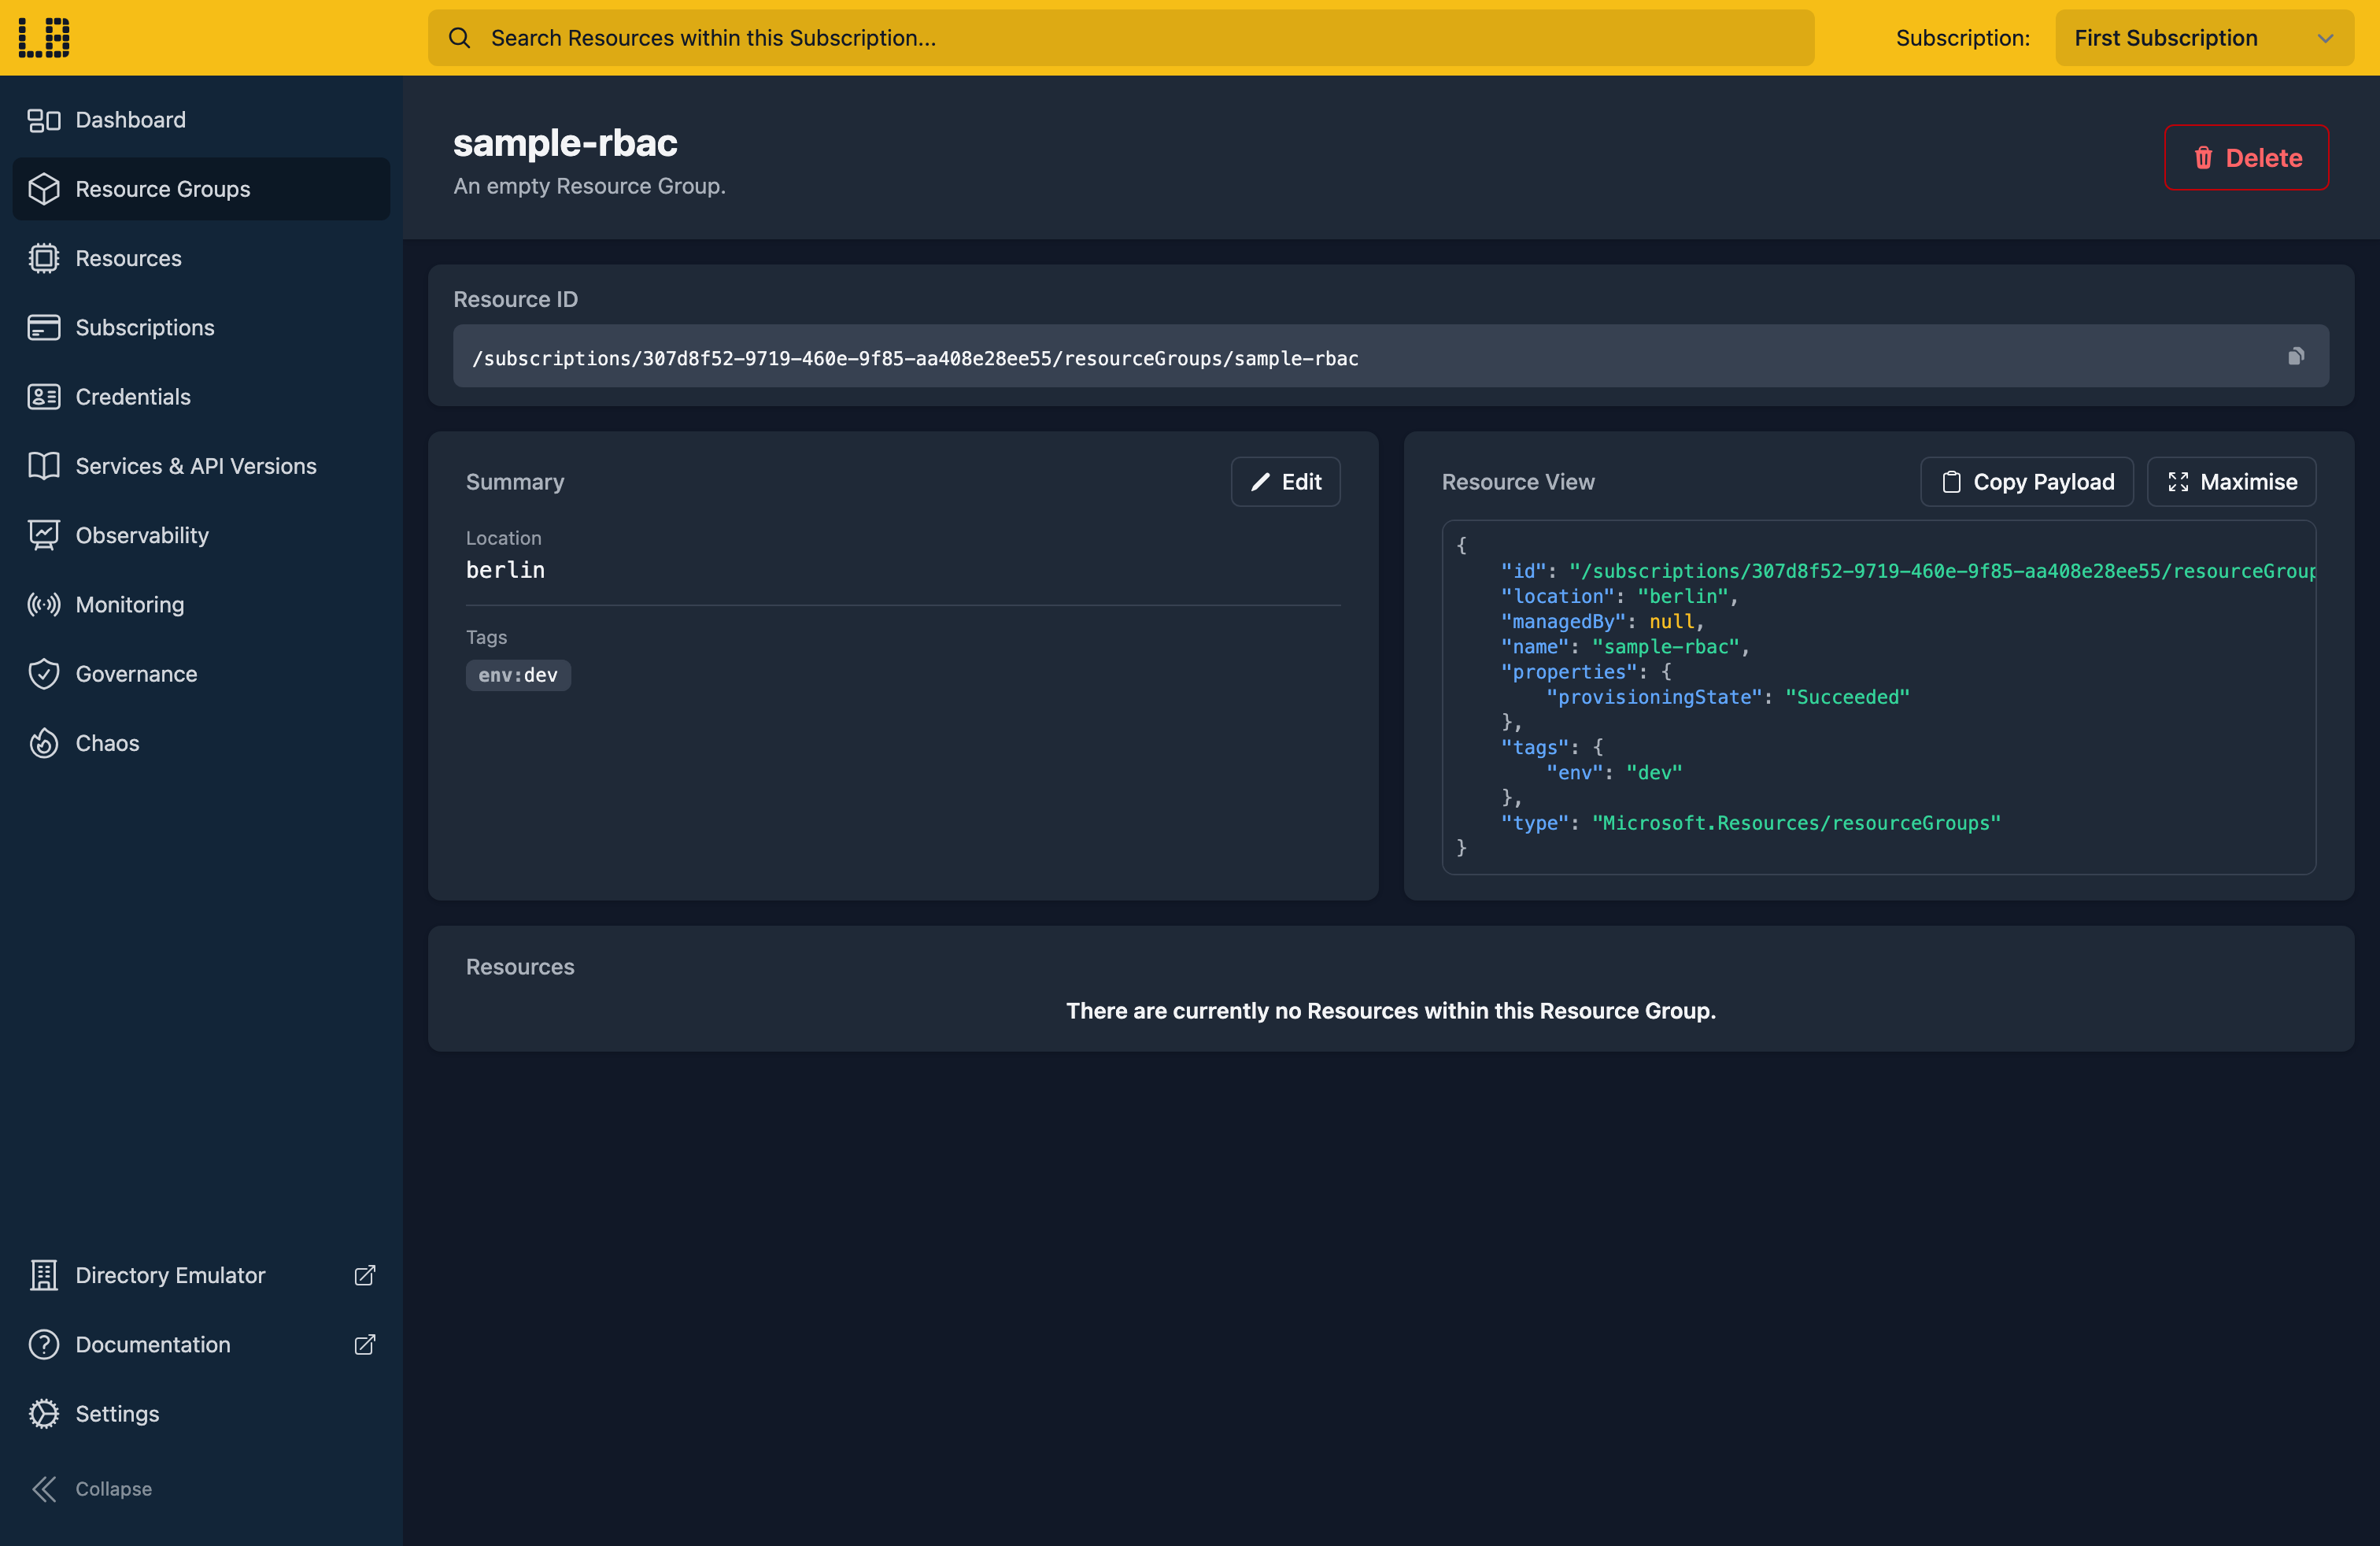Copy the Resource ID with copy icon
2380x1546 pixels.
click(2296, 357)
